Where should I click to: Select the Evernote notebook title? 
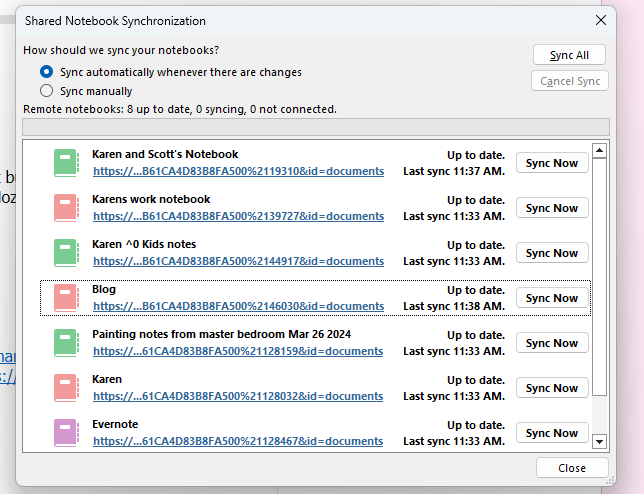coord(115,424)
